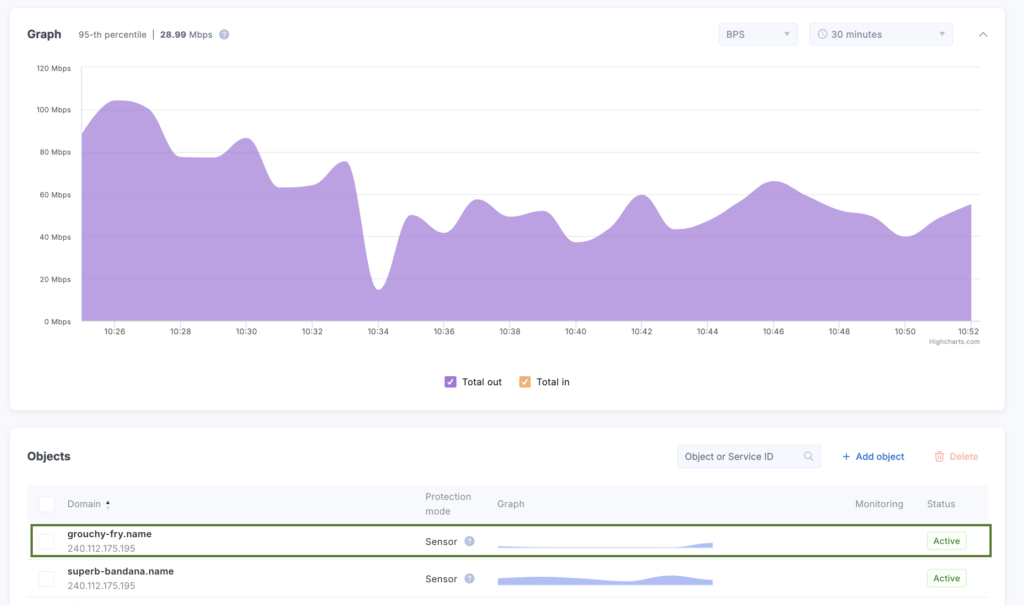Image resolution: width=1024 pixels, height=605 pixels.
Task: Collapse the Graph panel with the chevron
Action: pyautogui.click(x=983, y=34)
